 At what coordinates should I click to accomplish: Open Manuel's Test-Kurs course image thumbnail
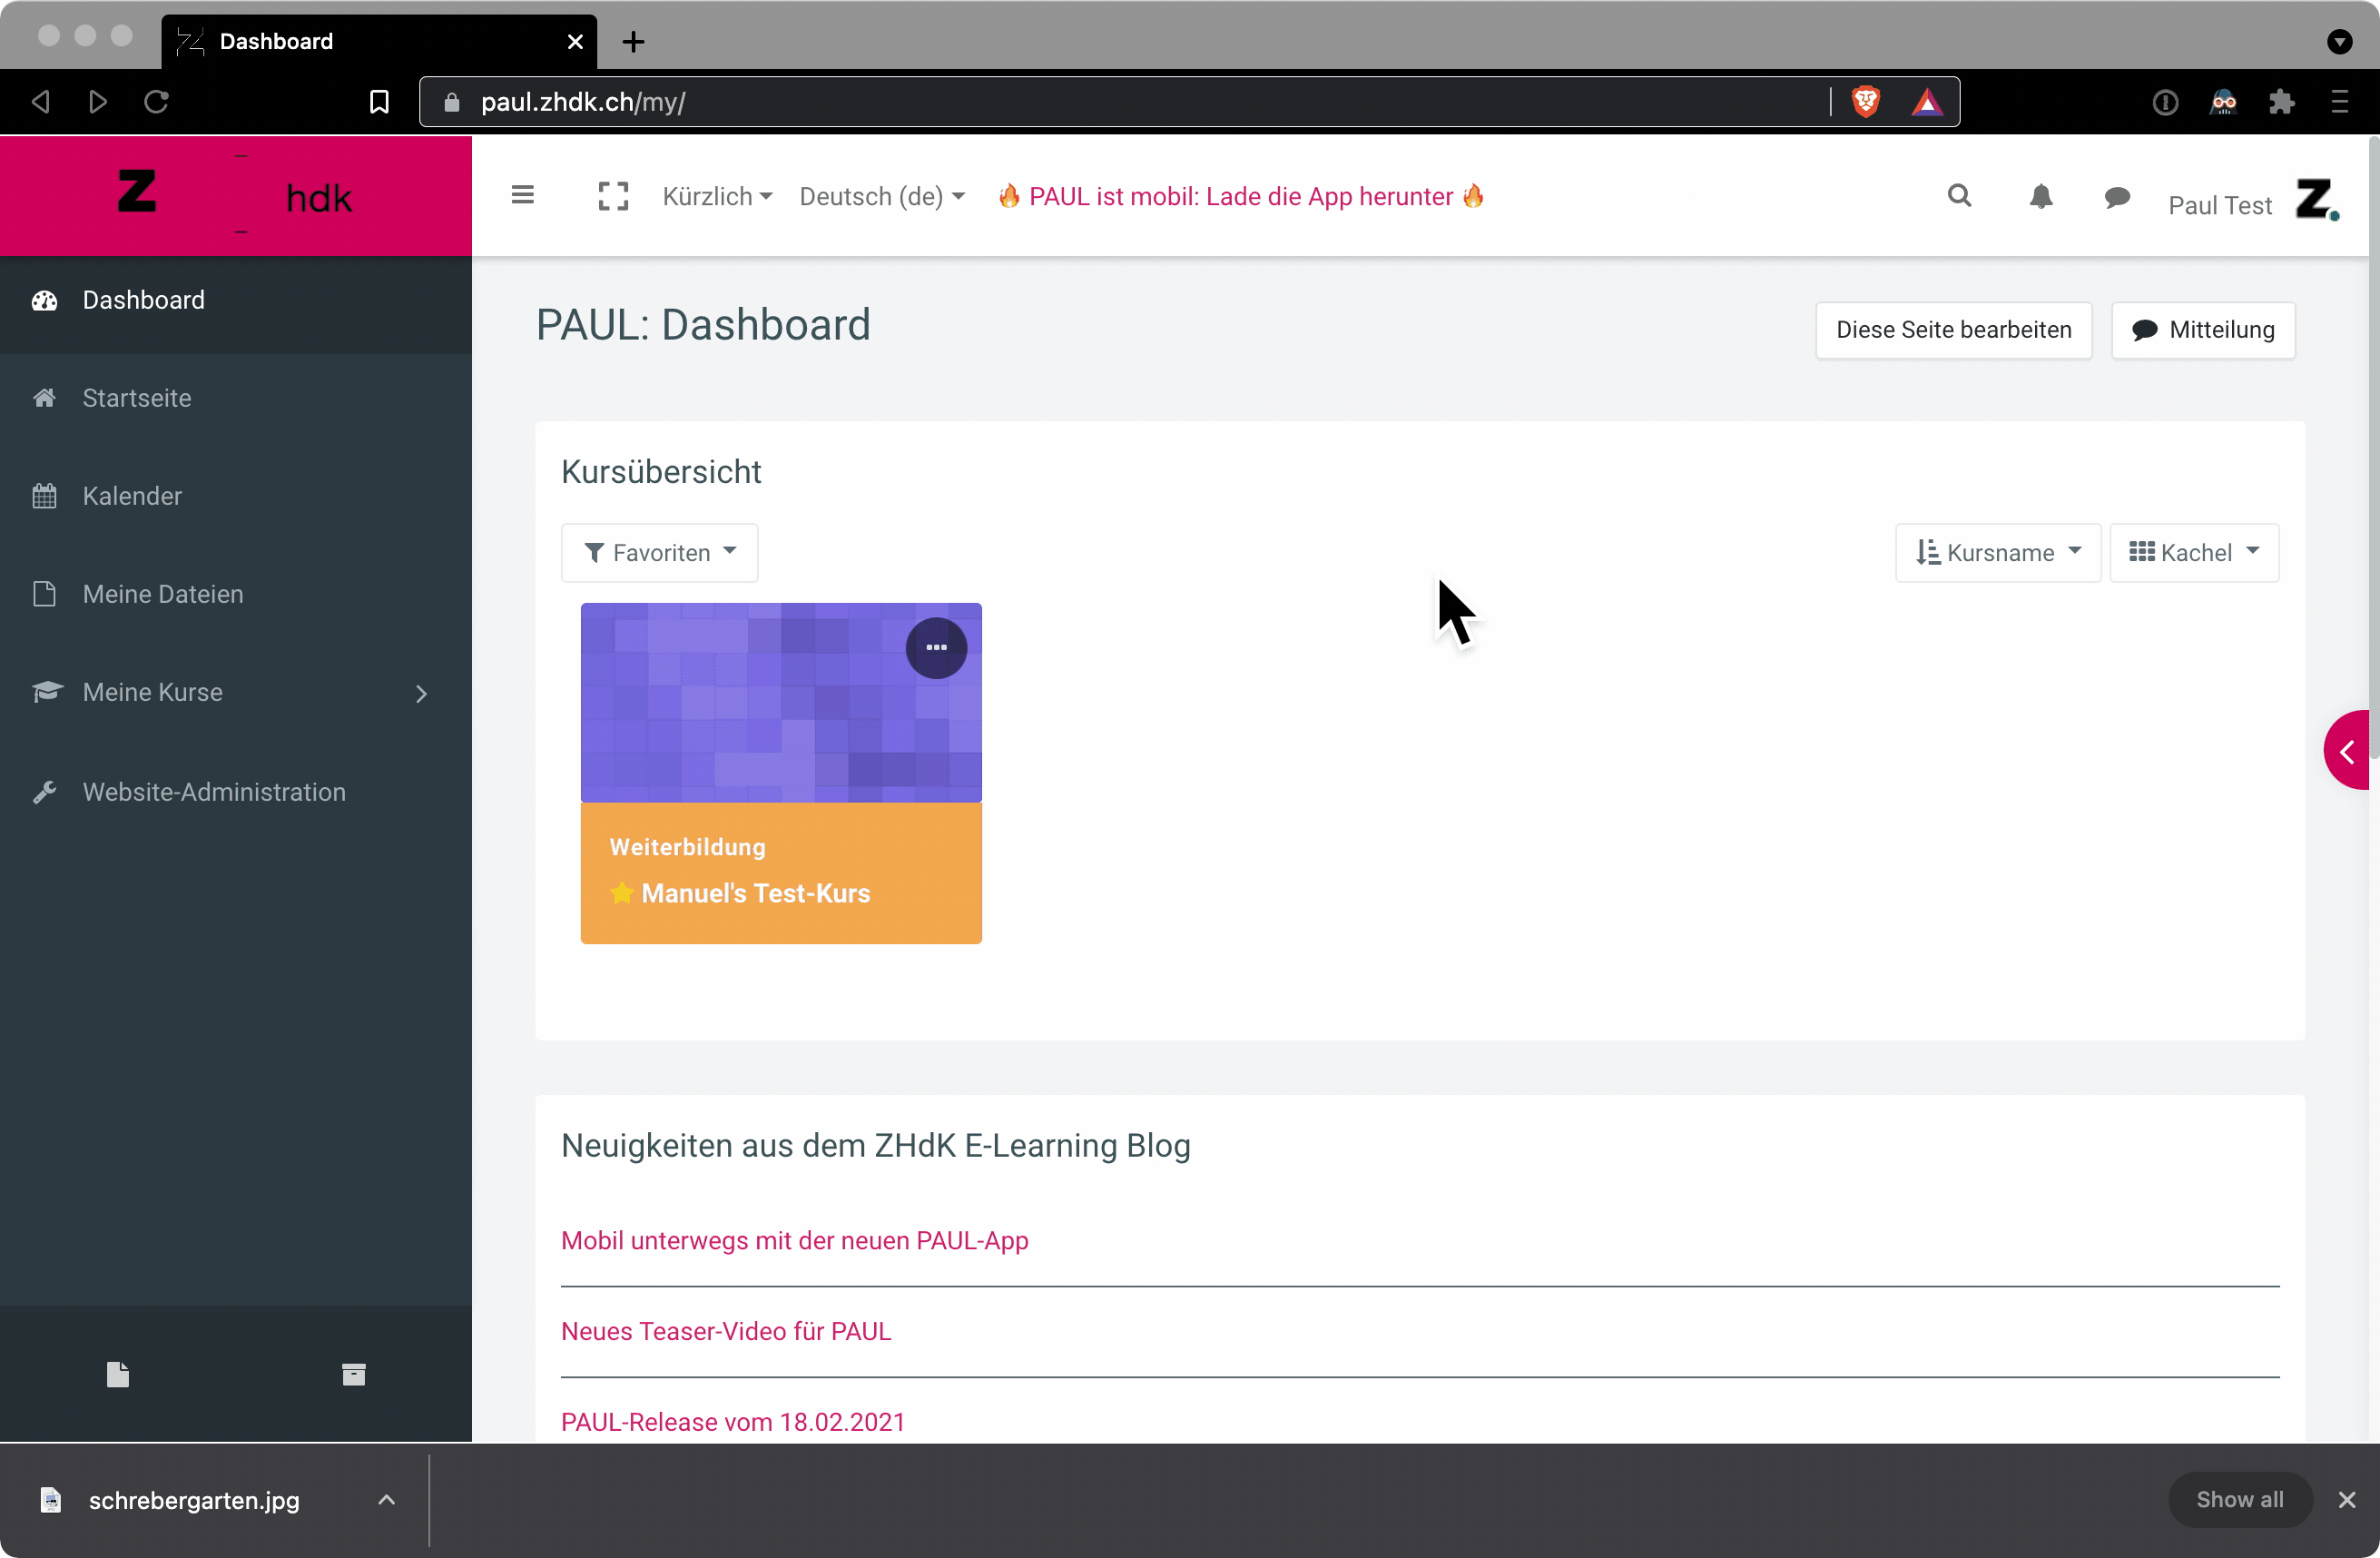click(760, 720)
